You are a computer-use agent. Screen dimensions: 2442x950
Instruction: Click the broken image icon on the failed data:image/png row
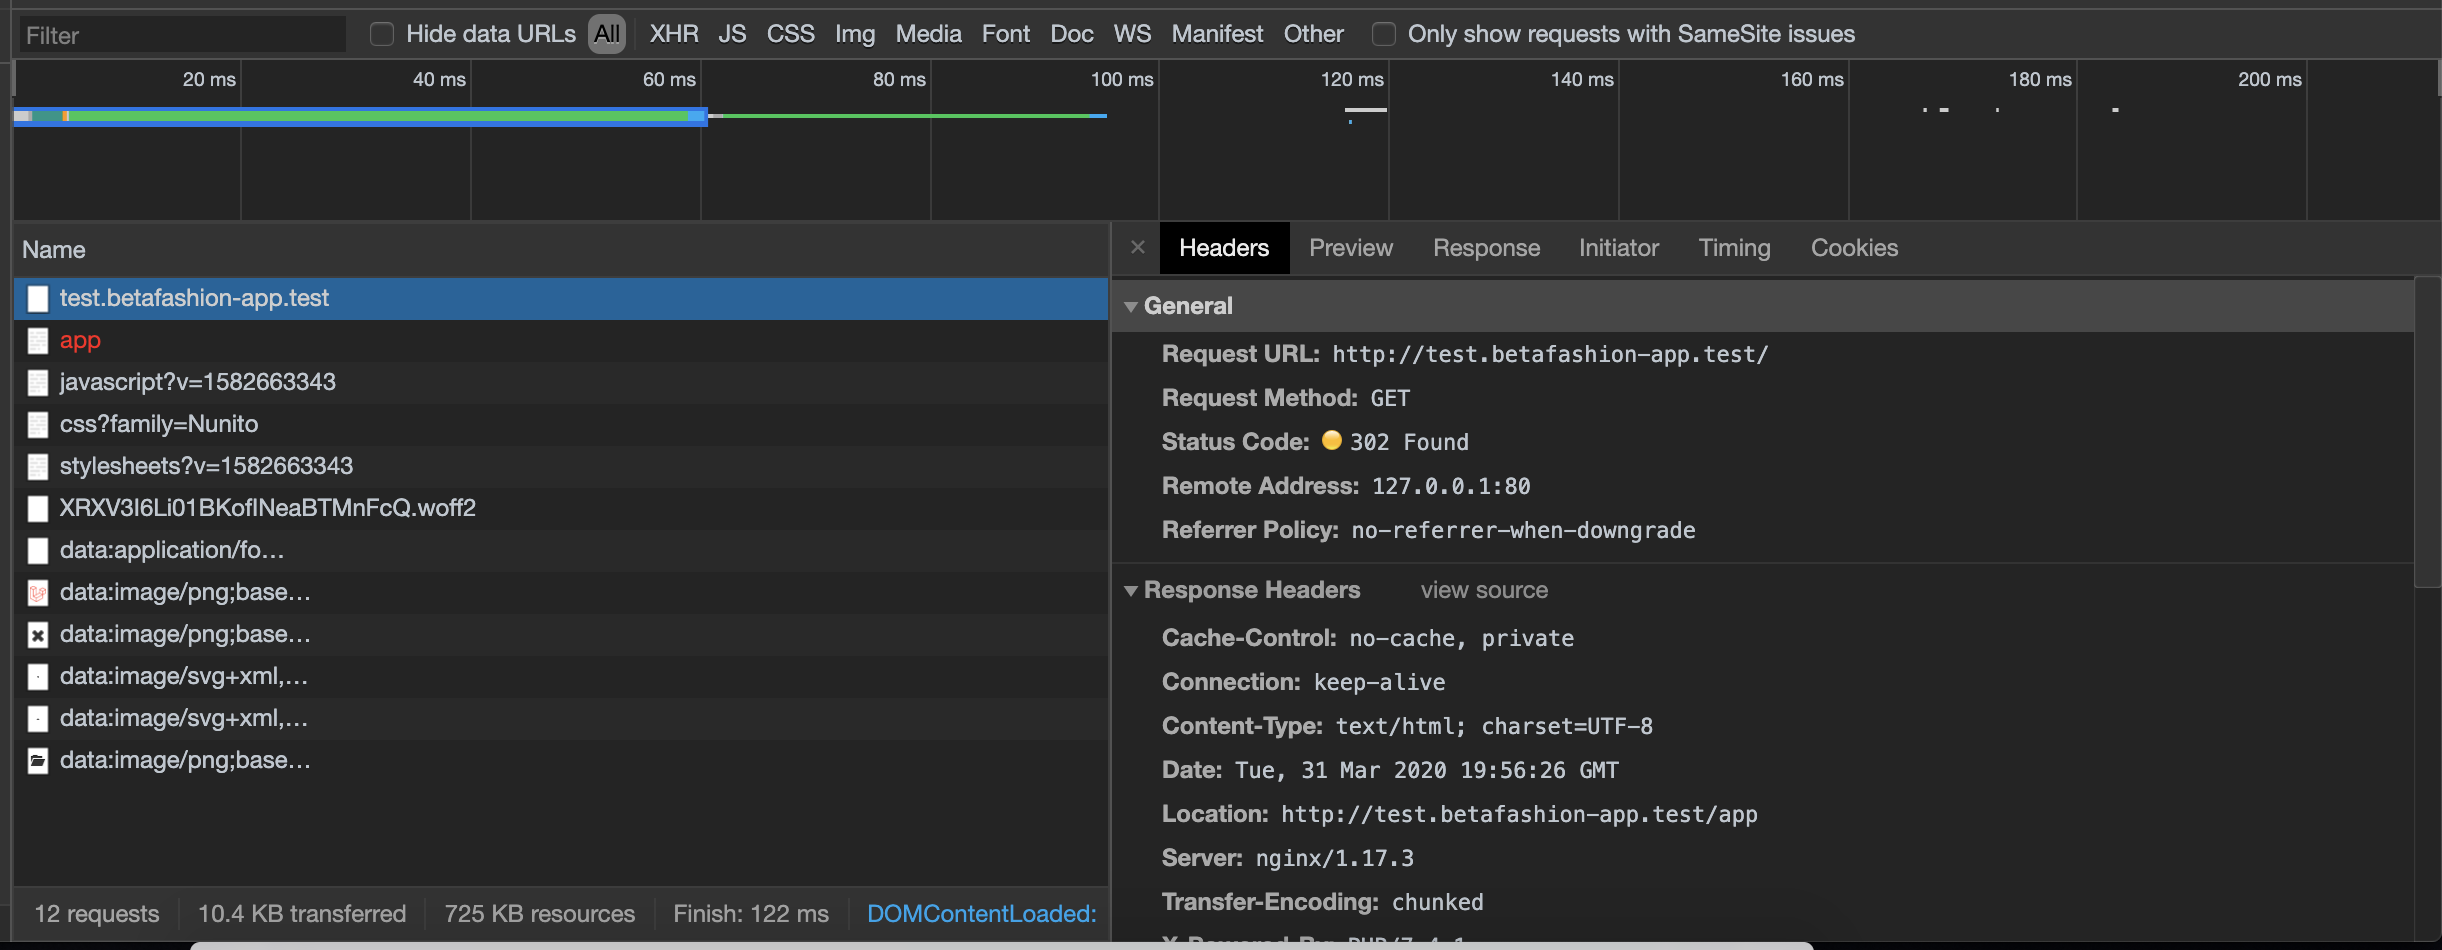click(x=37, y=635)
